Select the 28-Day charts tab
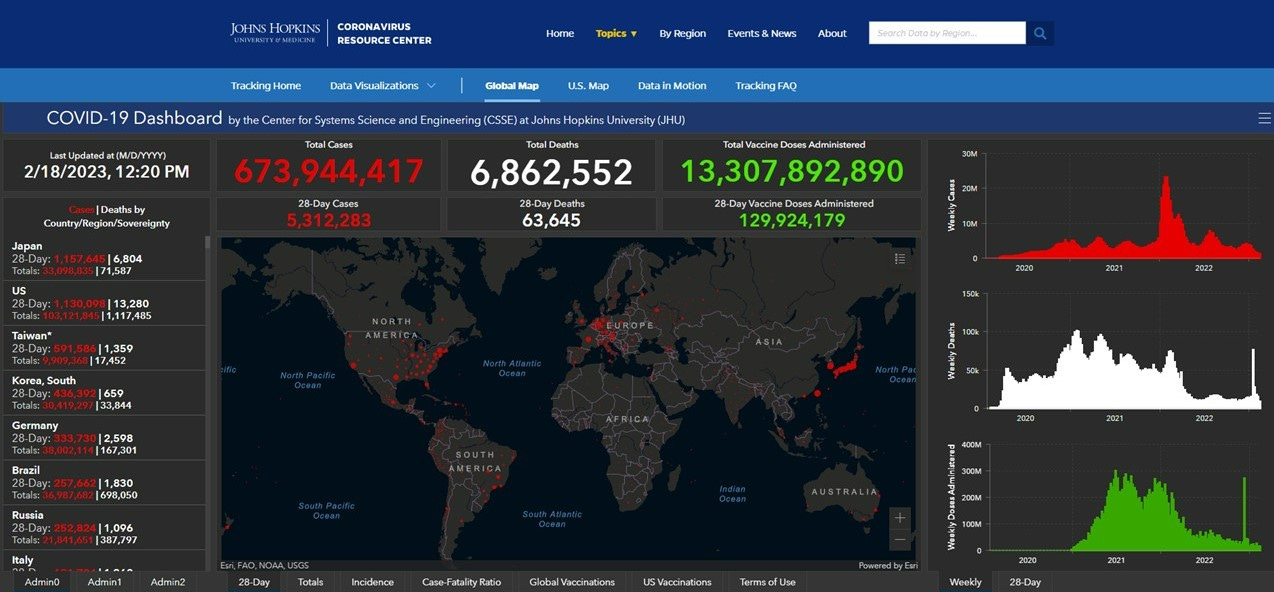This screenshot has width=1274, height=592. [x=1025, y=582]
